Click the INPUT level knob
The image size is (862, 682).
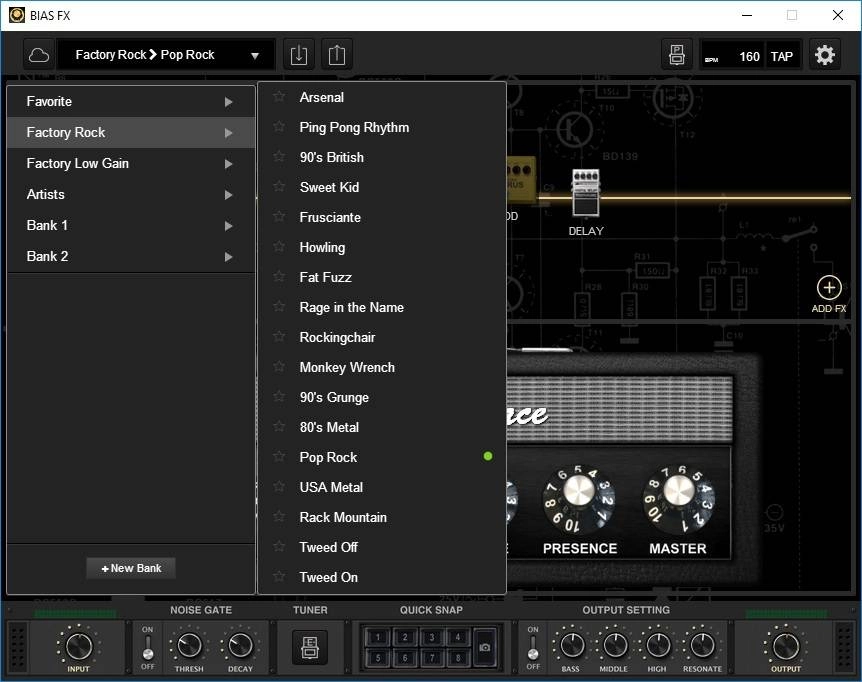click(x=79, y=645)
